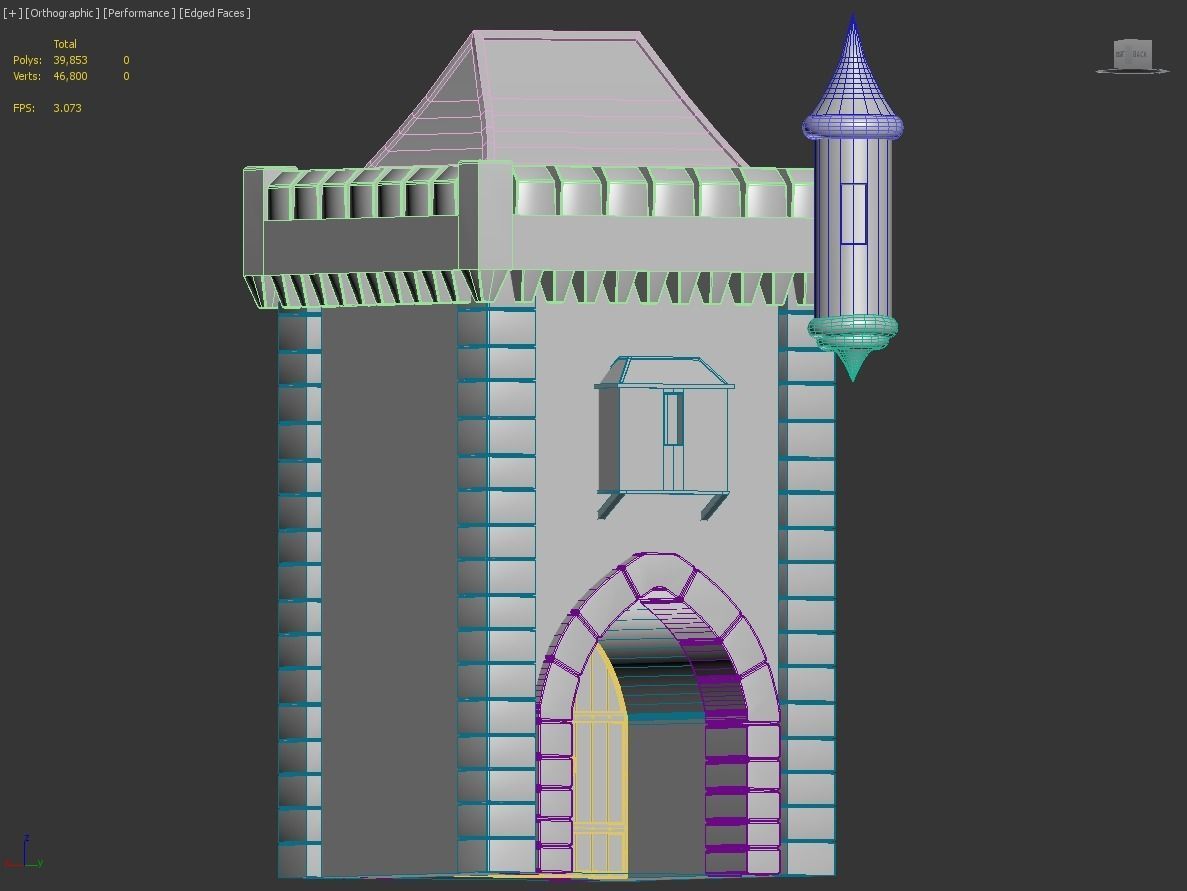
Task: Open the Performance quality label menu
Action: coord(139,13)
